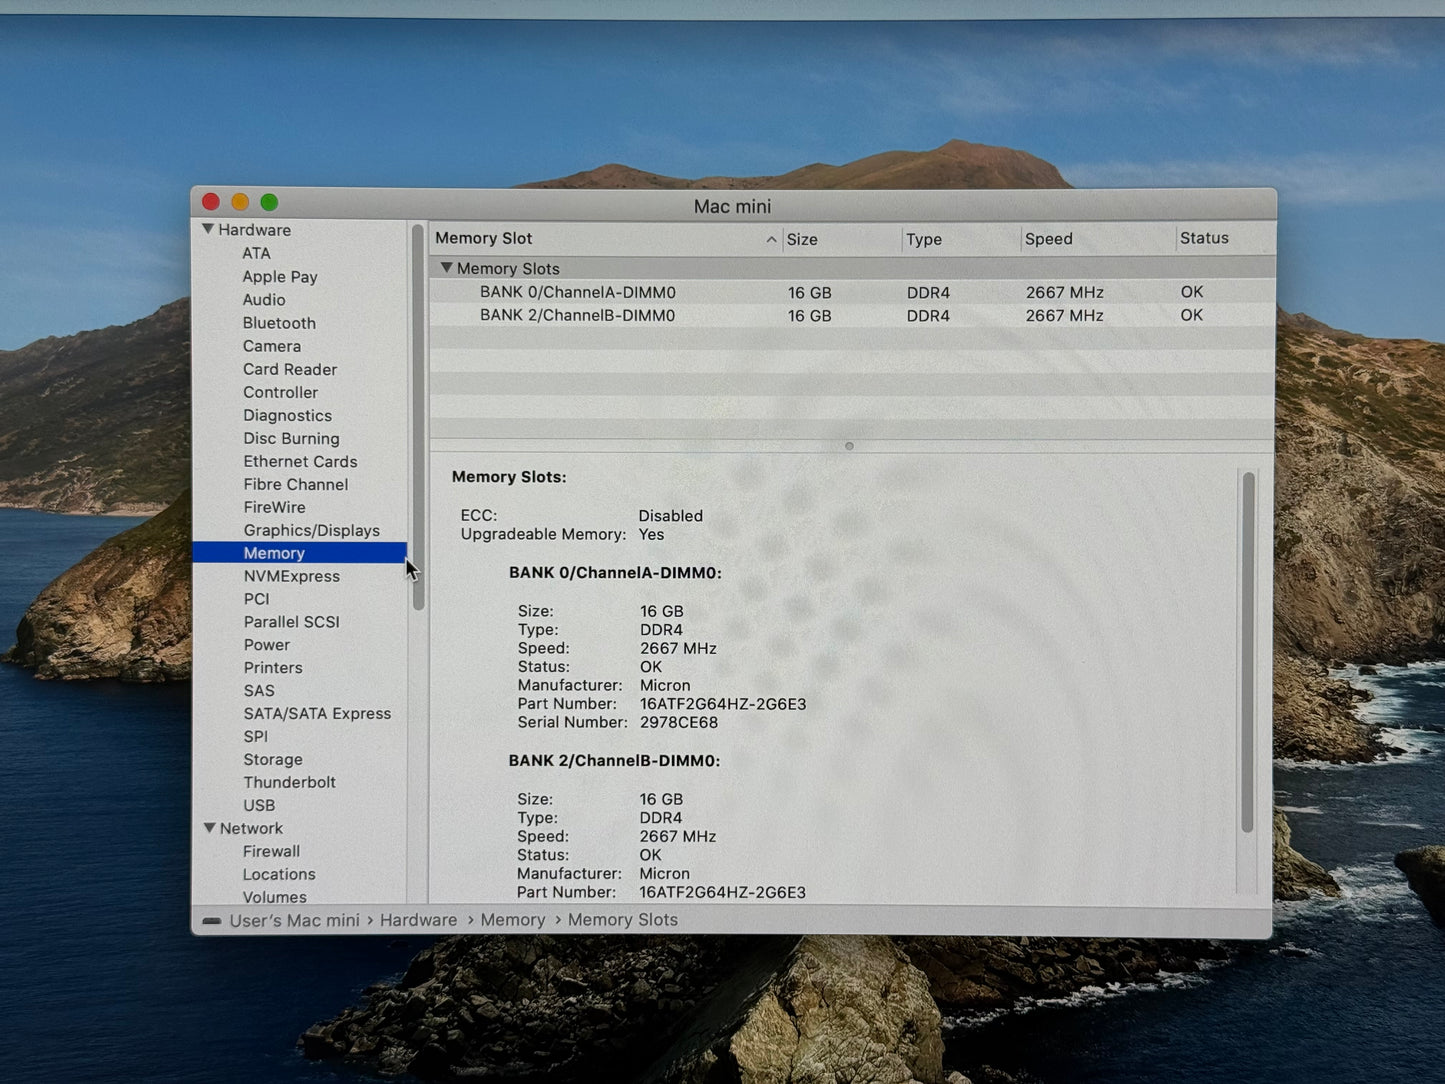This screenshot has height=1084, width=1445.
Task: Select Firewall under Network
Action: [271, 851]
